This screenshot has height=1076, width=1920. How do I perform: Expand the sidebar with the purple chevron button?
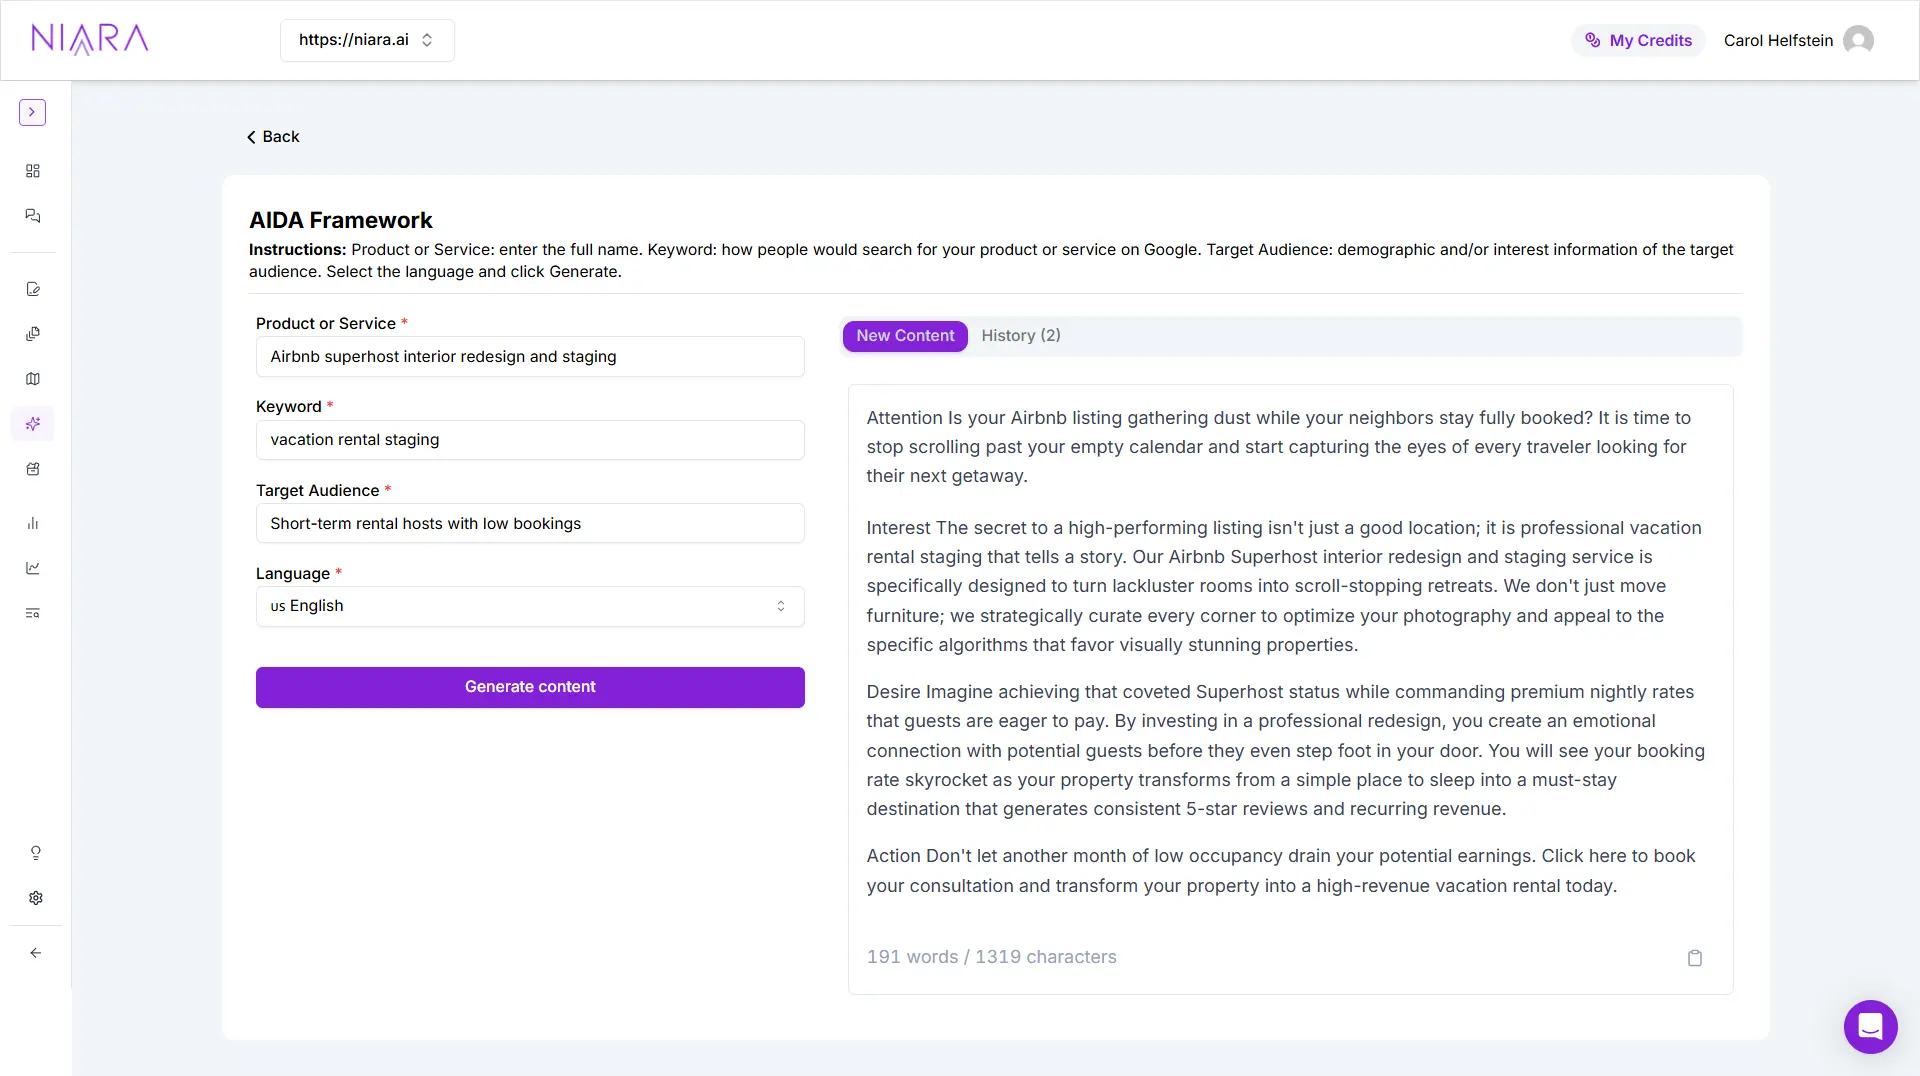coord(32,112)
